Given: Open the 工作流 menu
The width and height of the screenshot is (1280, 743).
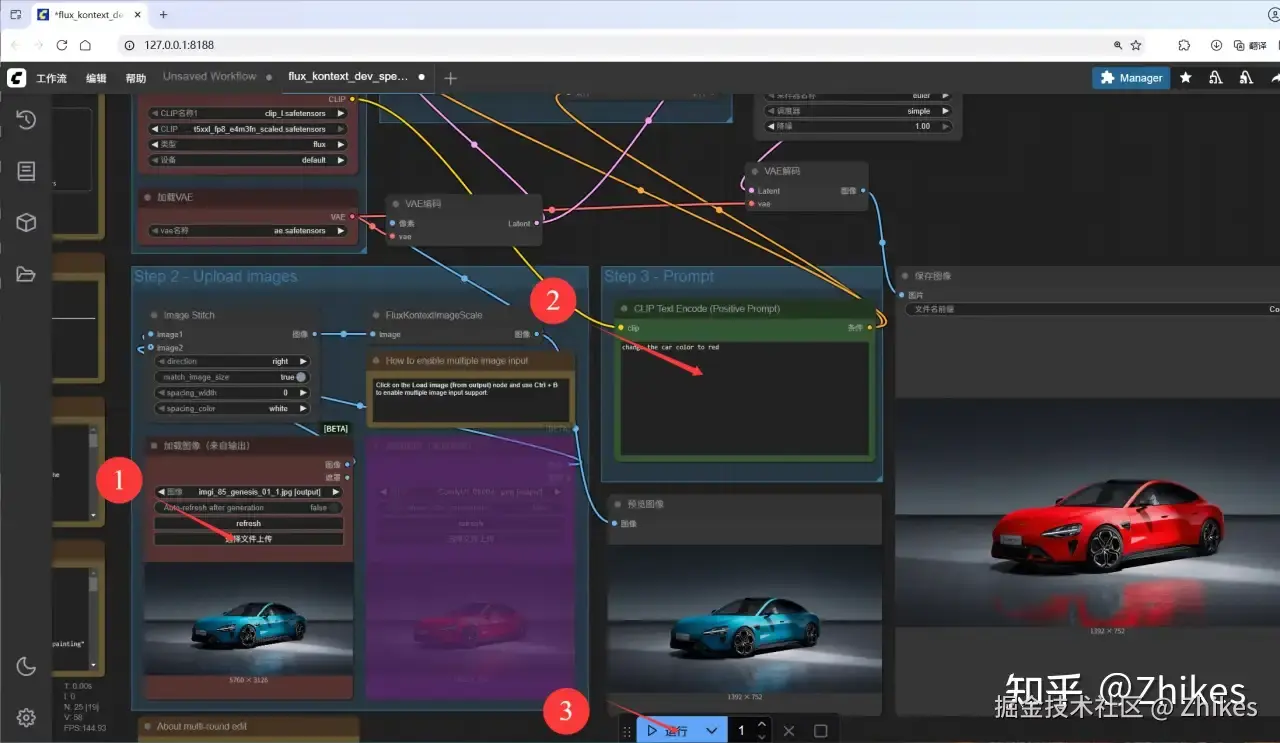Looking at the screenshot, I should click(51, 78).
